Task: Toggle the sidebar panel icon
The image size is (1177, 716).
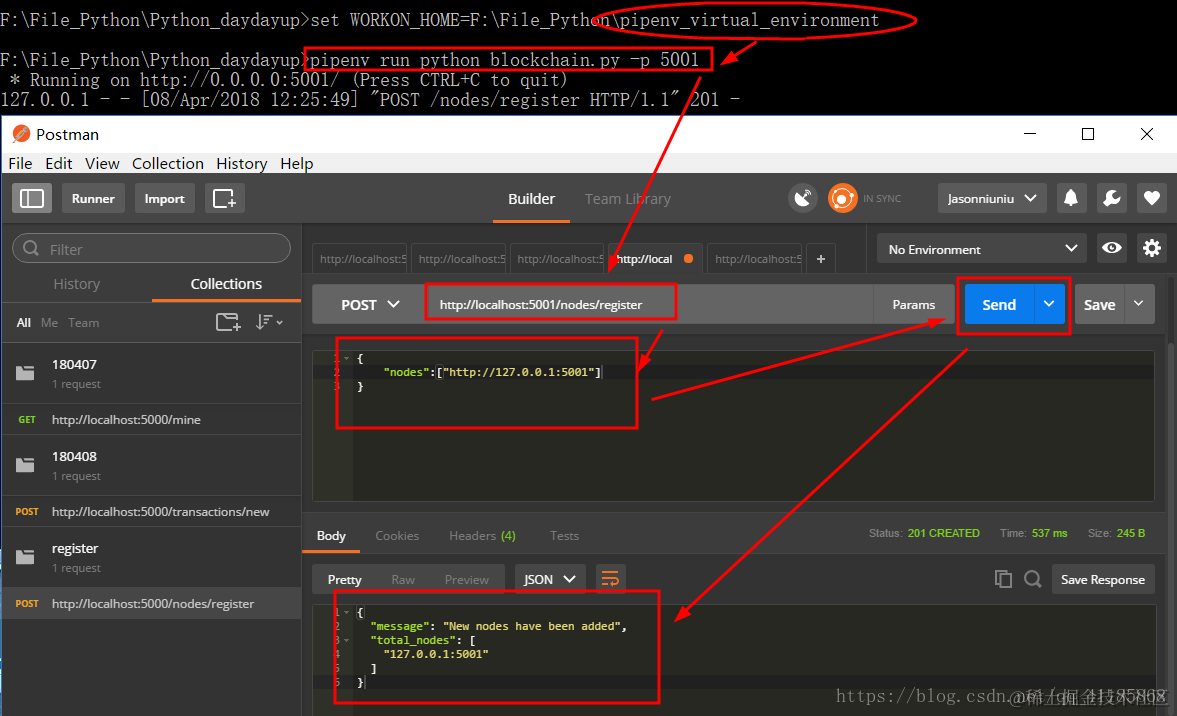Action: click(x=32, y=199)
